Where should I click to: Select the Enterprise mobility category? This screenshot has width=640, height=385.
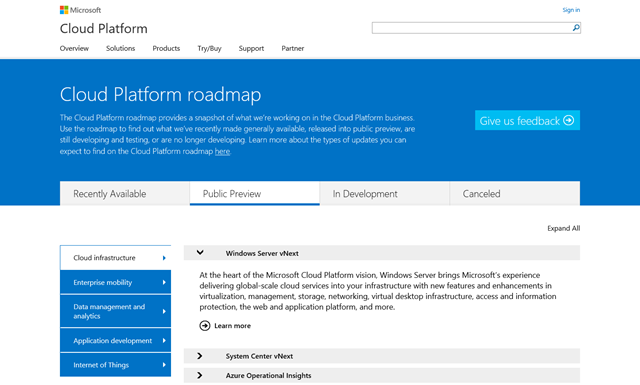click(116, 282)
